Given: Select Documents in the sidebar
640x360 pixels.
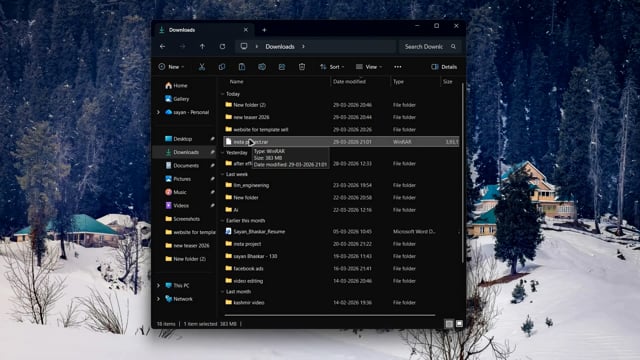Looking at the screenshot, I should tap(182, 165).
